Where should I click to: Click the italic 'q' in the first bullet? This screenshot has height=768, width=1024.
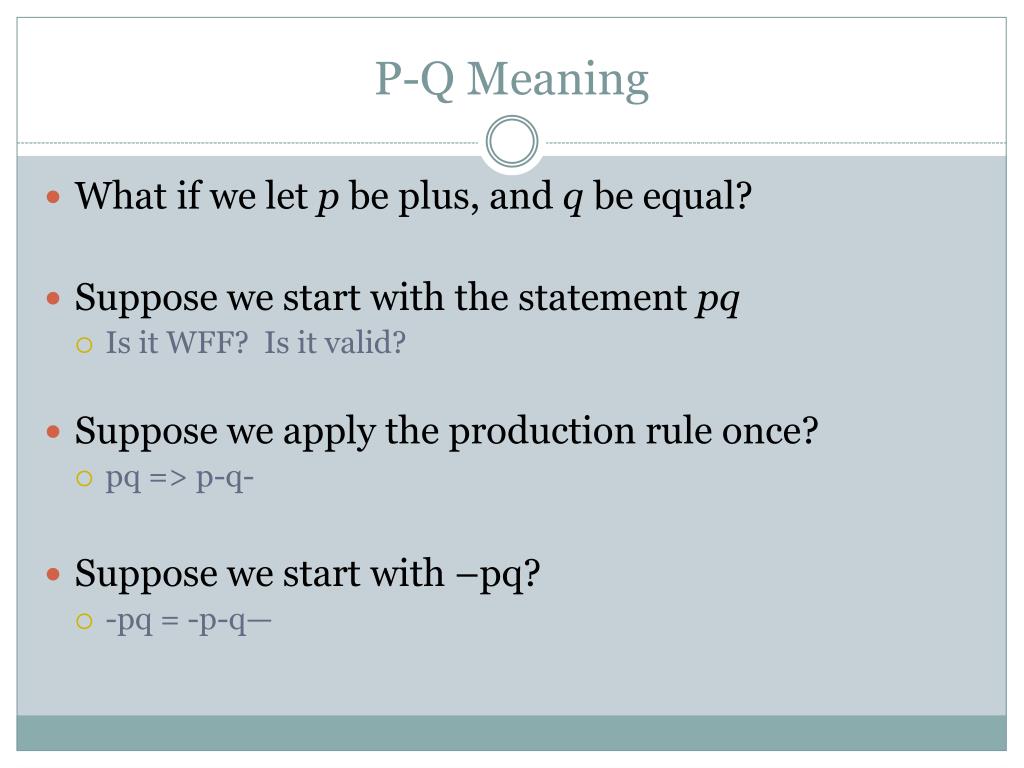click(573, 199)
